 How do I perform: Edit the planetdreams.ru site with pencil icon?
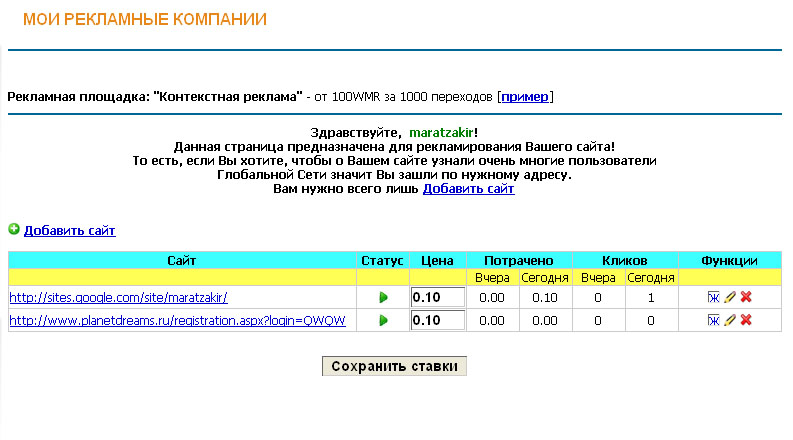point(730,320)
